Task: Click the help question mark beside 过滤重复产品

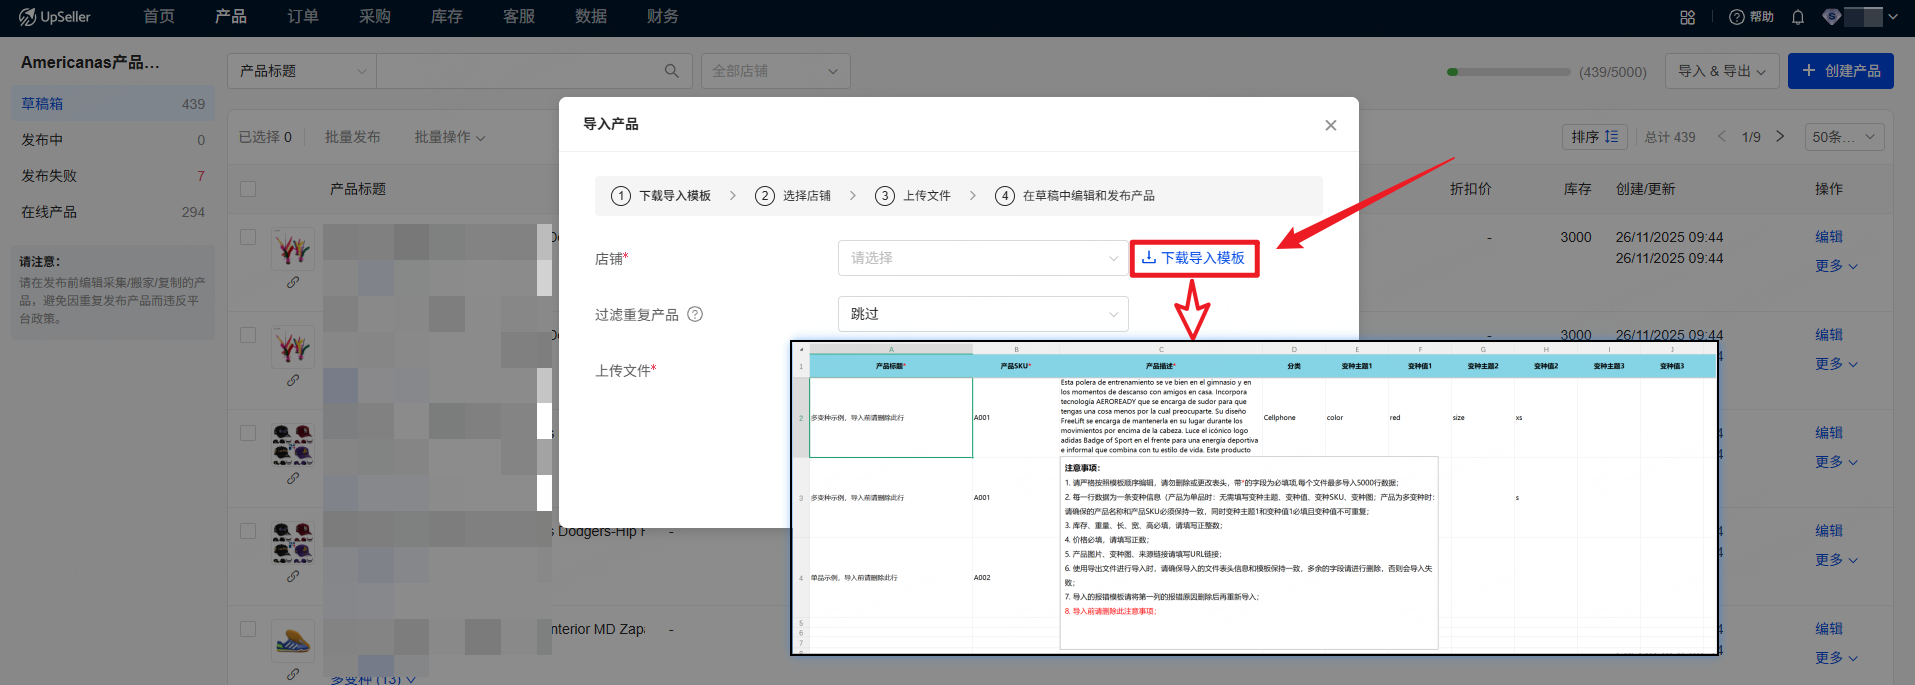Action: pyautogui.click(x=695, y=314)
